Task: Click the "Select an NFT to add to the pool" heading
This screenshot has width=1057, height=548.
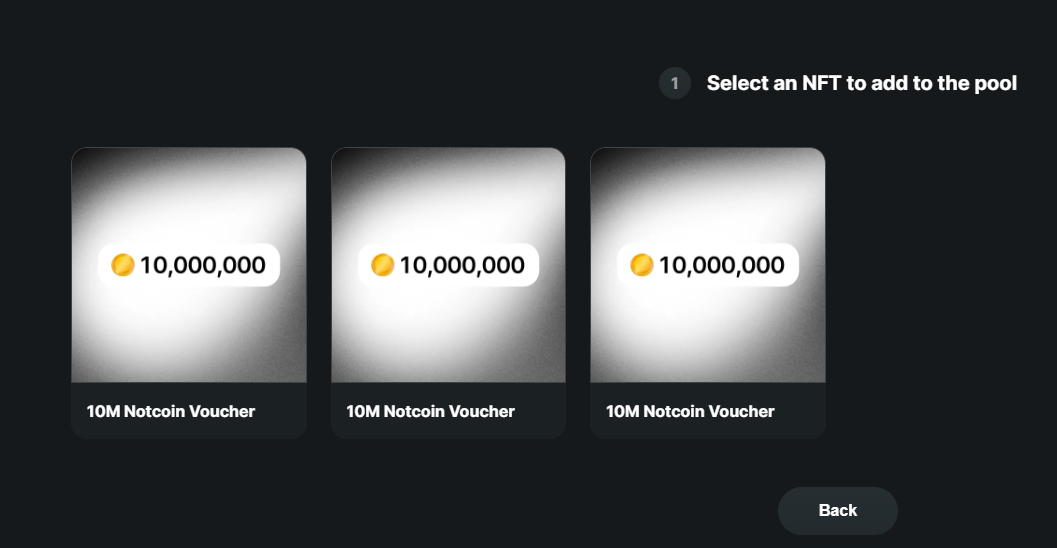Action: pyautogui.click(x=861, y=83)
